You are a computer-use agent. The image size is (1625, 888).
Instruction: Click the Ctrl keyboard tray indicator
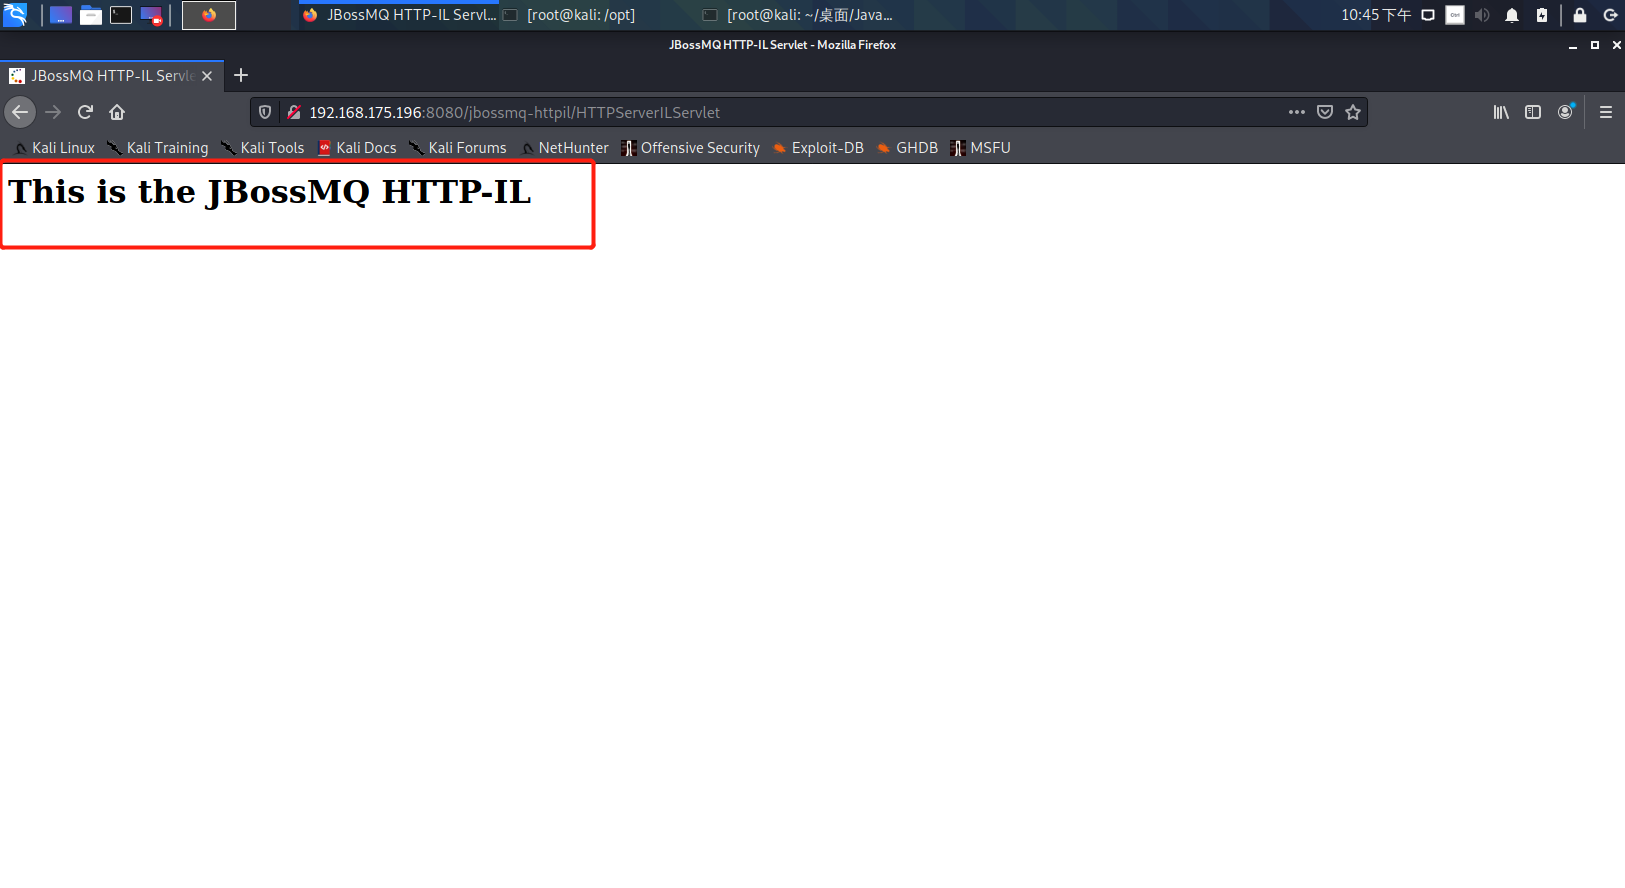[x=1455, y=15]
